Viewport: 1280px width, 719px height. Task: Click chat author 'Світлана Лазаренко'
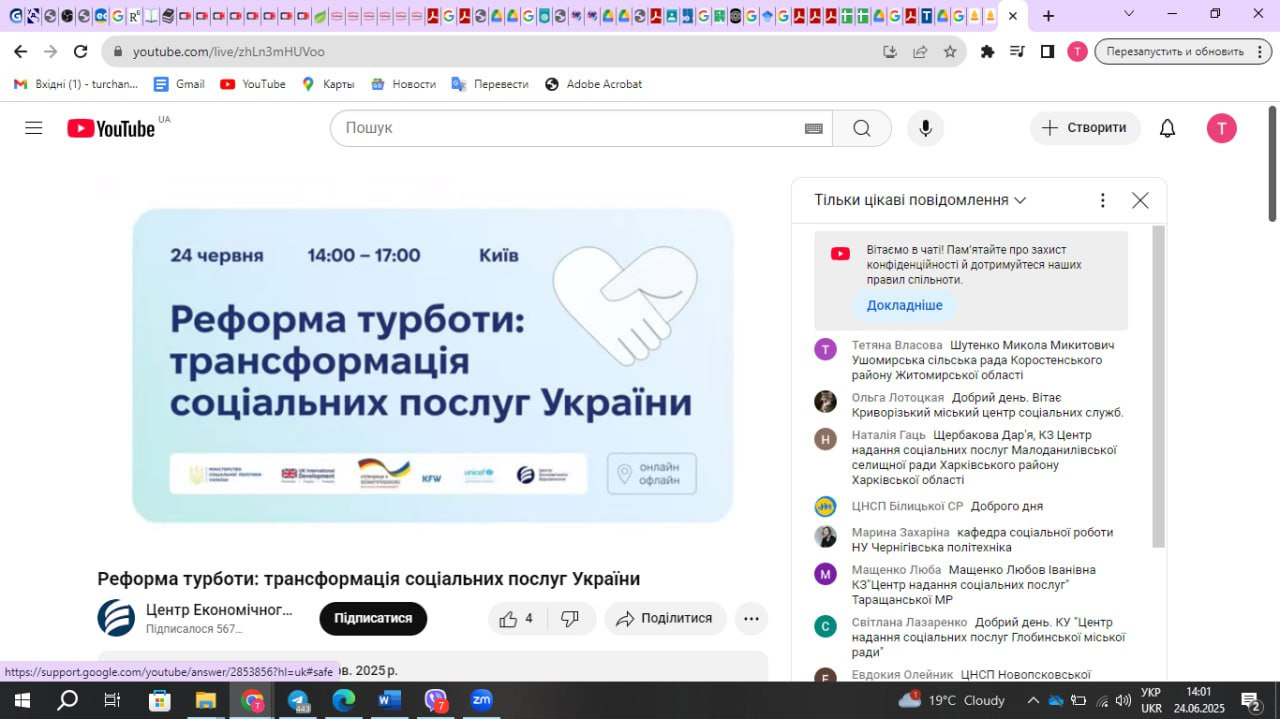(910, 622)
